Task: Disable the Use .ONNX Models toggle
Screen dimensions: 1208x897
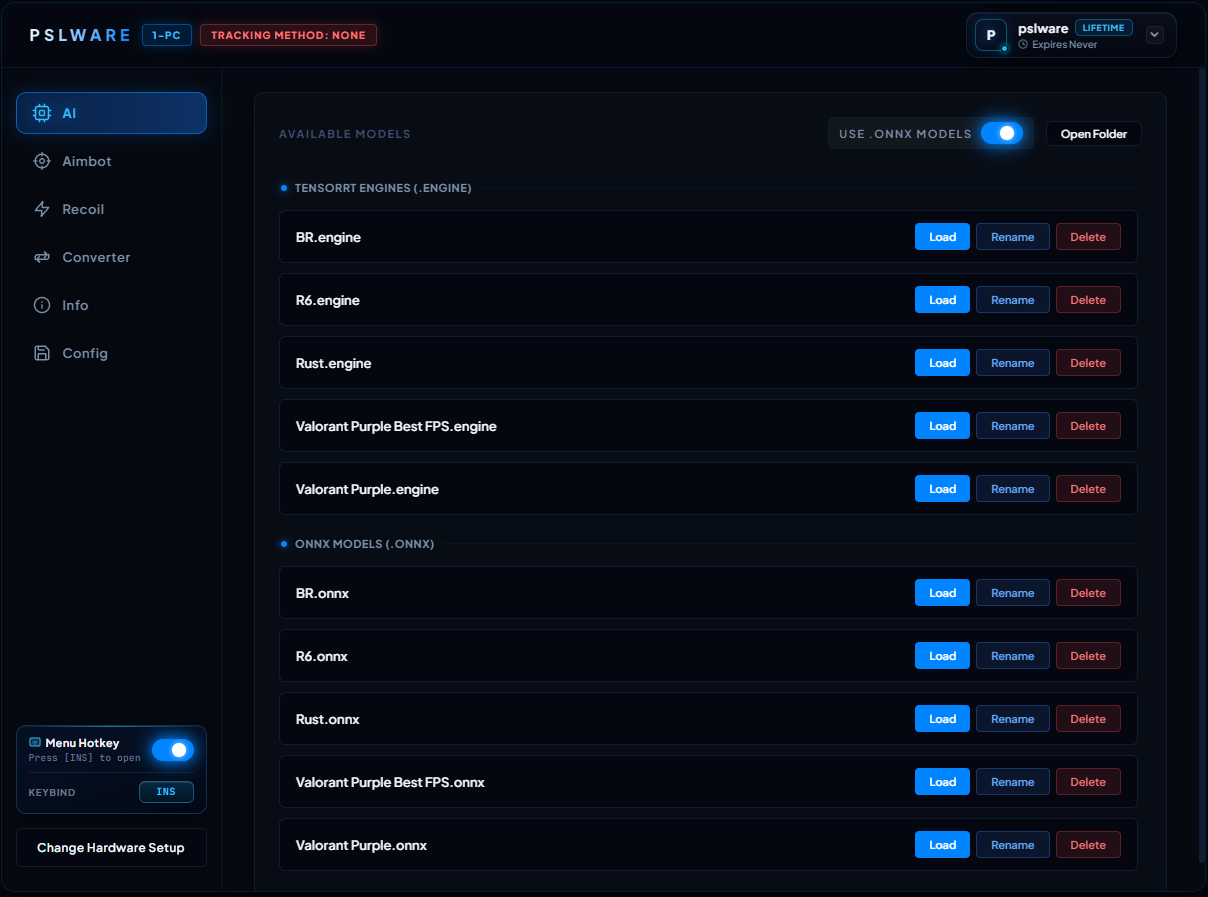Action: [x=1002, y=133]
